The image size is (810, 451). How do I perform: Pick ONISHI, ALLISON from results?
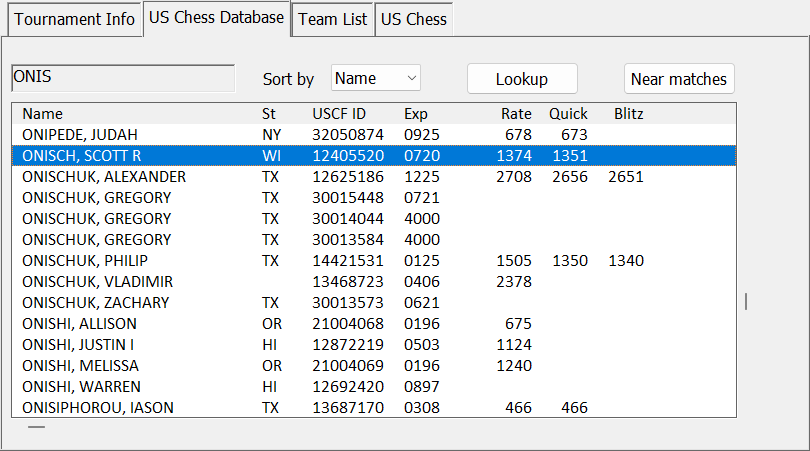[79, 324]
